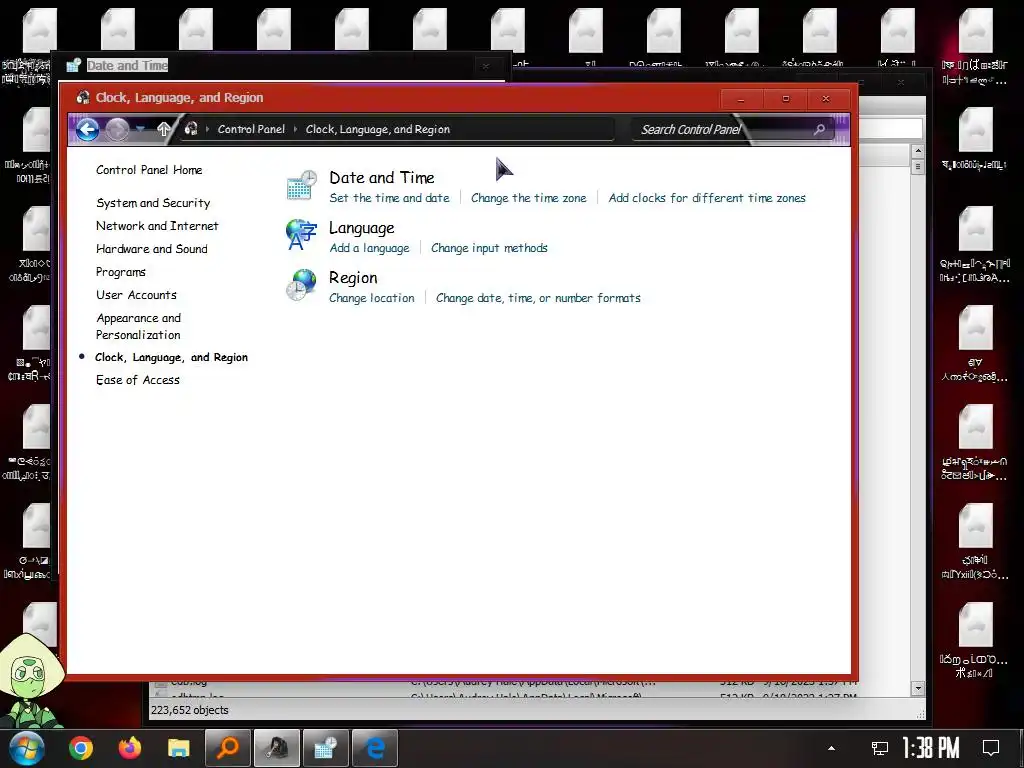Click Add clocks for different time zones
This screenshot has height=768, width=1024.
(x=707, y=198)
